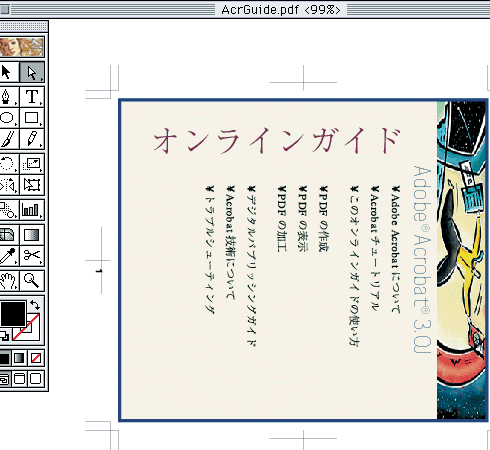Pick the Rectangle tool
The image size is (490, 450).
[32, 118]
